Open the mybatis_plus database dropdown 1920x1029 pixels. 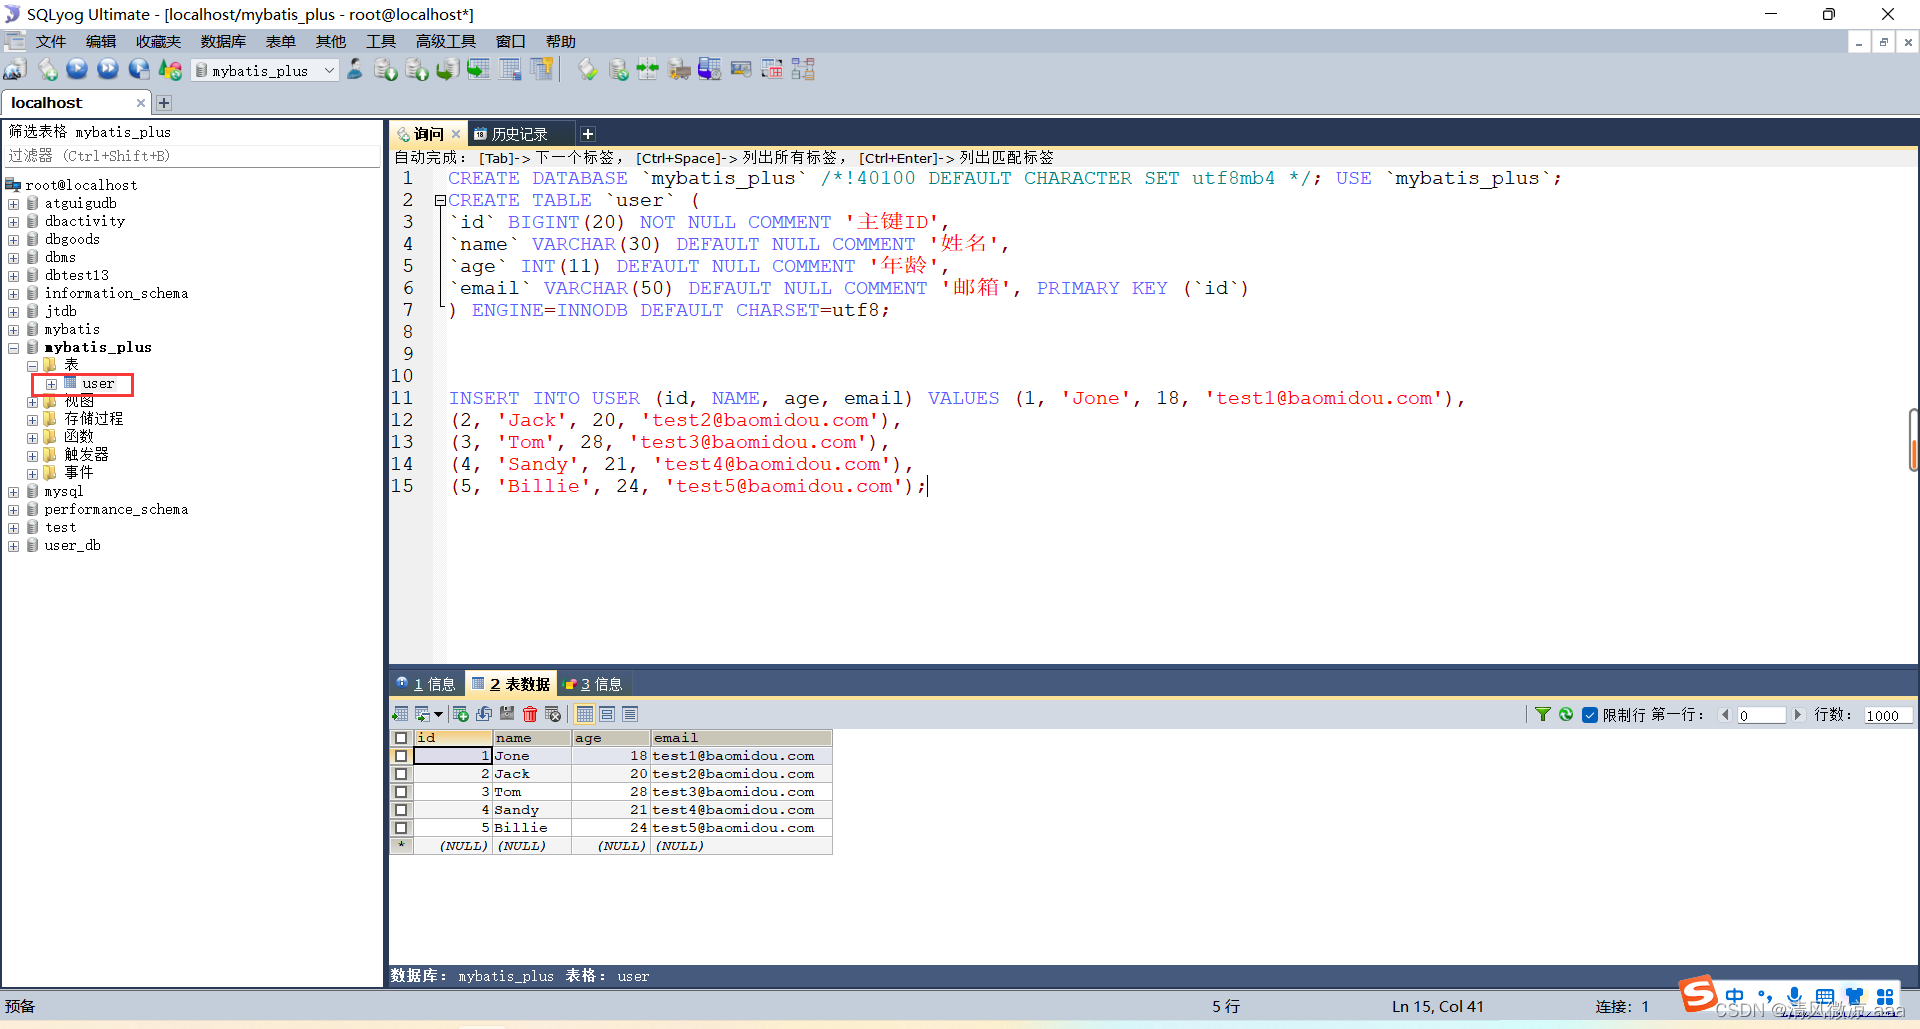point(265,70)
